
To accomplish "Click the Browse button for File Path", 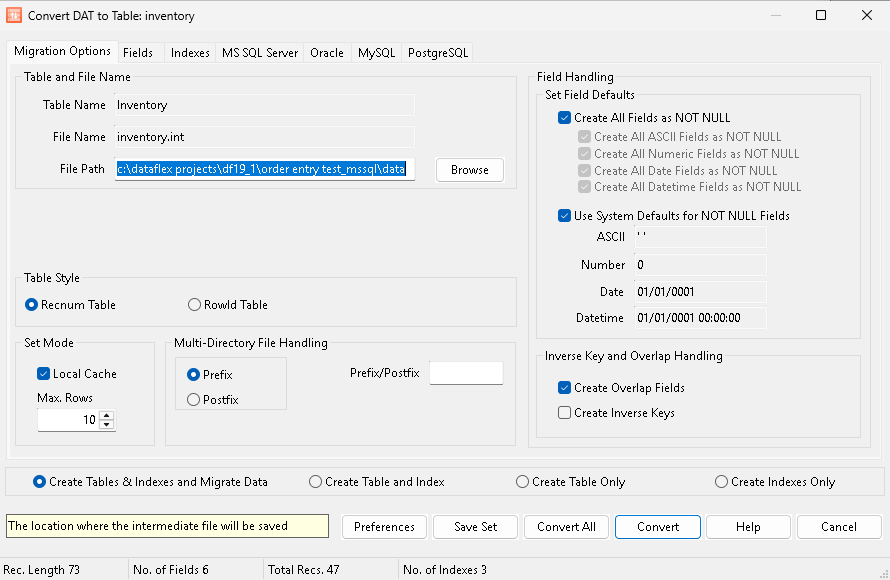I will (469, 170).
